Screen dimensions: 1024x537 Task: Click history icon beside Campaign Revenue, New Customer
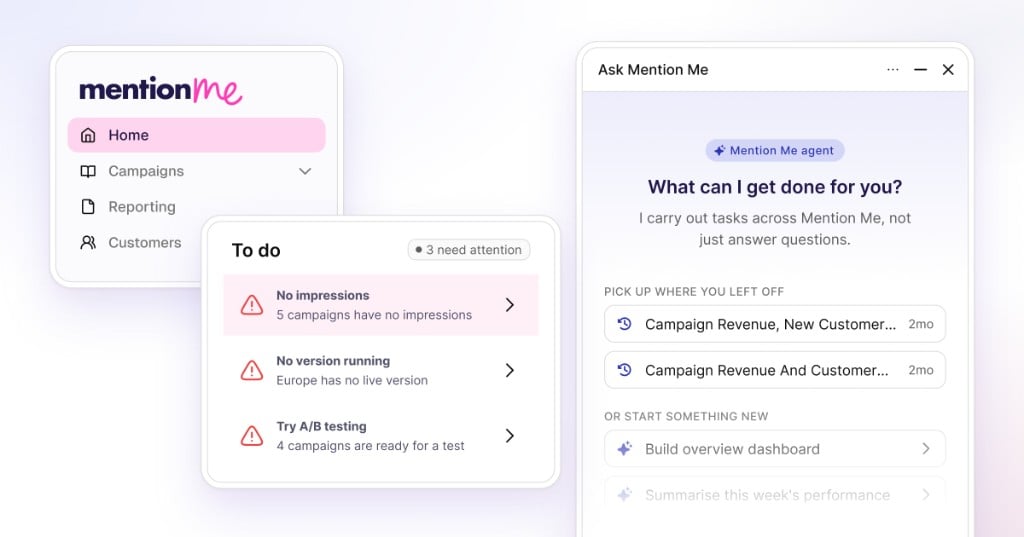coord(625,324)
